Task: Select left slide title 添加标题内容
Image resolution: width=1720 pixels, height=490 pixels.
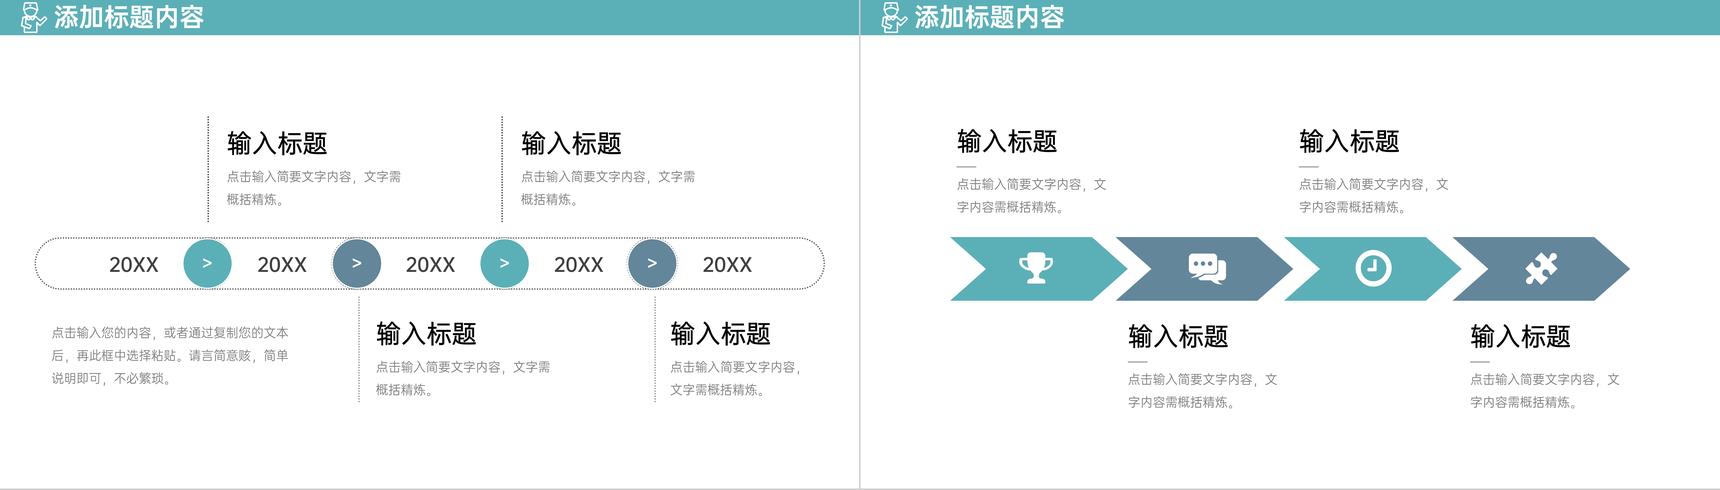Action: point(129,18)
